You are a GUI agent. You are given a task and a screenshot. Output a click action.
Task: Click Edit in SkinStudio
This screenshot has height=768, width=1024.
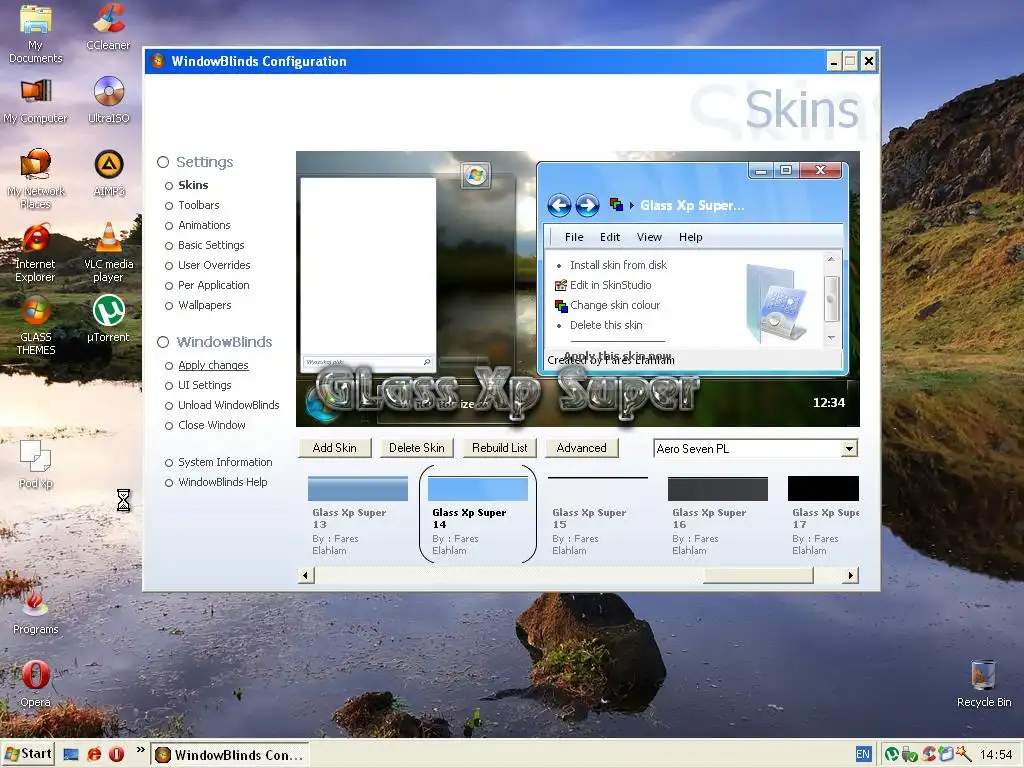(610, 285)
